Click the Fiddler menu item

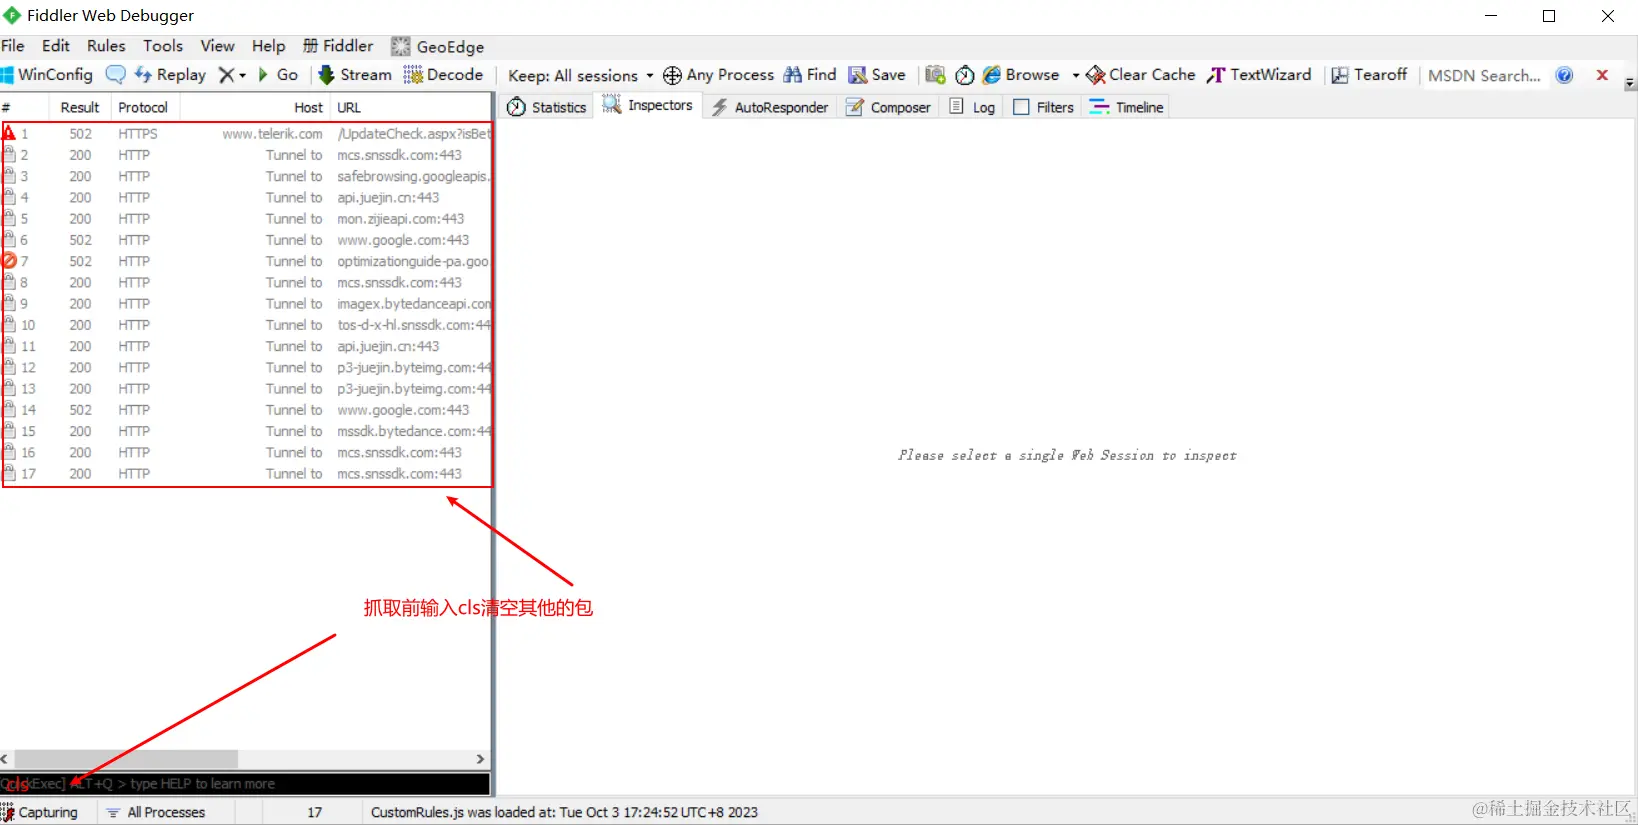(x=338, y=46)
